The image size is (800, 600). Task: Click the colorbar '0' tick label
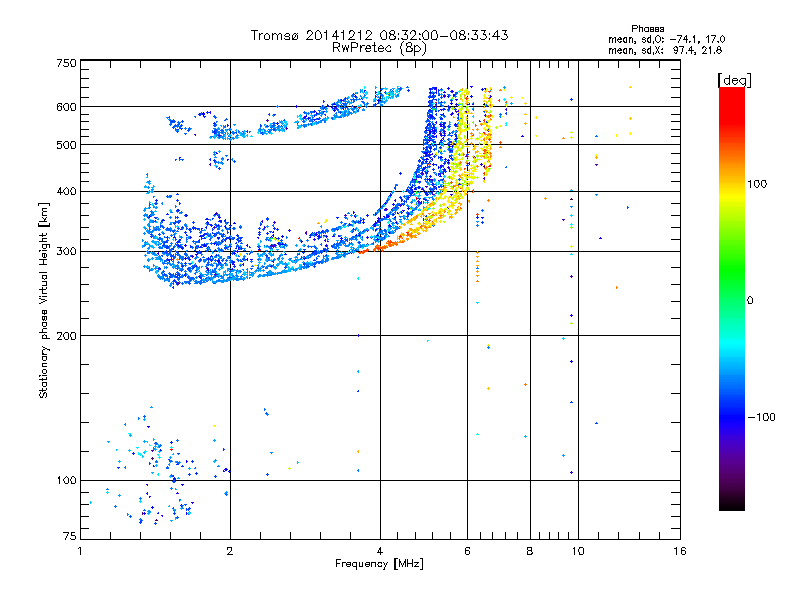coord(750,301)
